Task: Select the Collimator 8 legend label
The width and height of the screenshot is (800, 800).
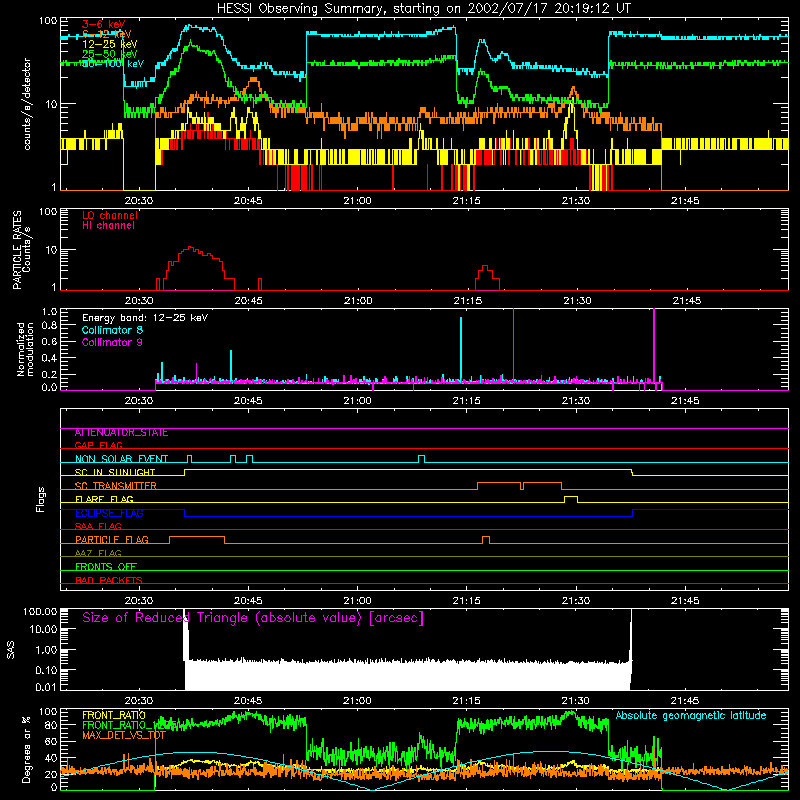Action: (112, 330)
